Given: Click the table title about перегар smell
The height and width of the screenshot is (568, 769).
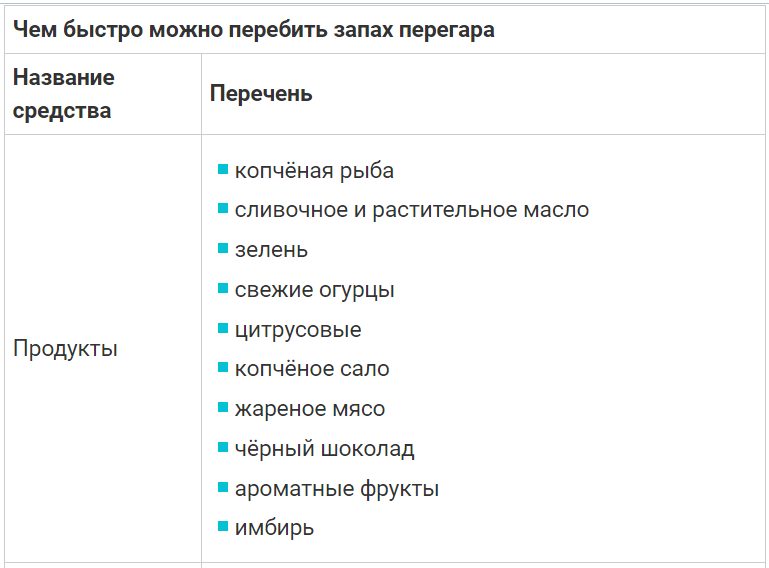Looking at the screenshot, I should [x=253, y=29].
